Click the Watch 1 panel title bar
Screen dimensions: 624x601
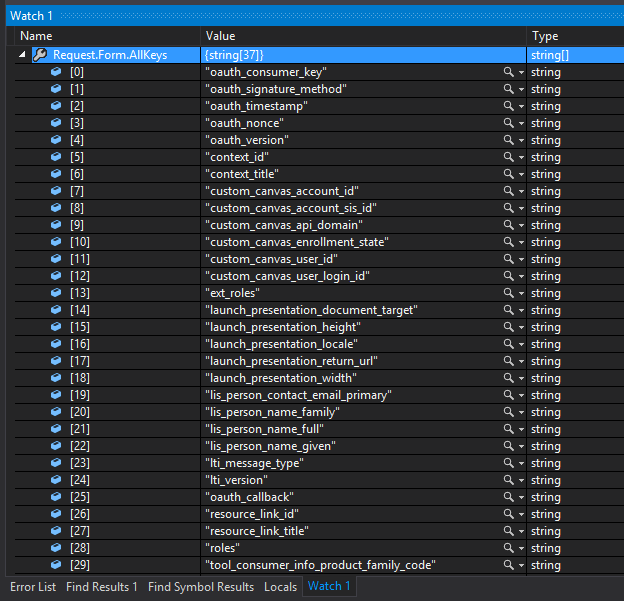pyautogui.click(x=315, y=16)
